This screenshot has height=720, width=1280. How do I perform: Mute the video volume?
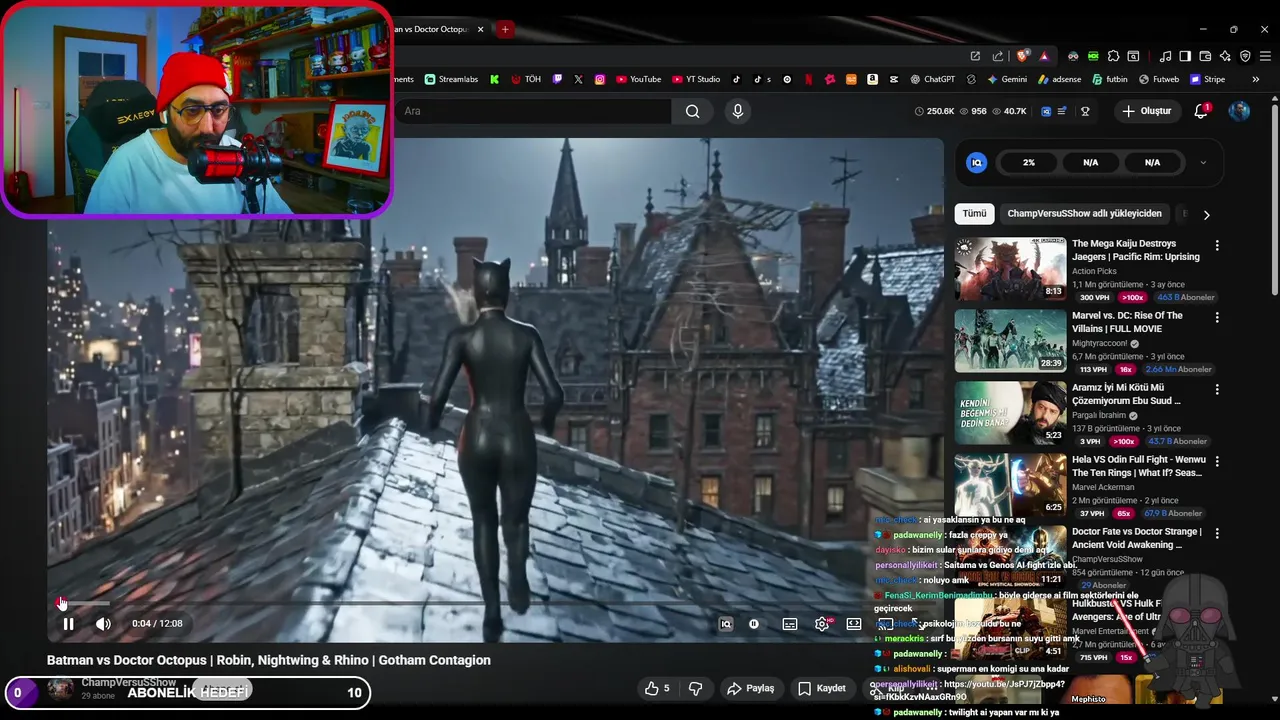(103, 624)
